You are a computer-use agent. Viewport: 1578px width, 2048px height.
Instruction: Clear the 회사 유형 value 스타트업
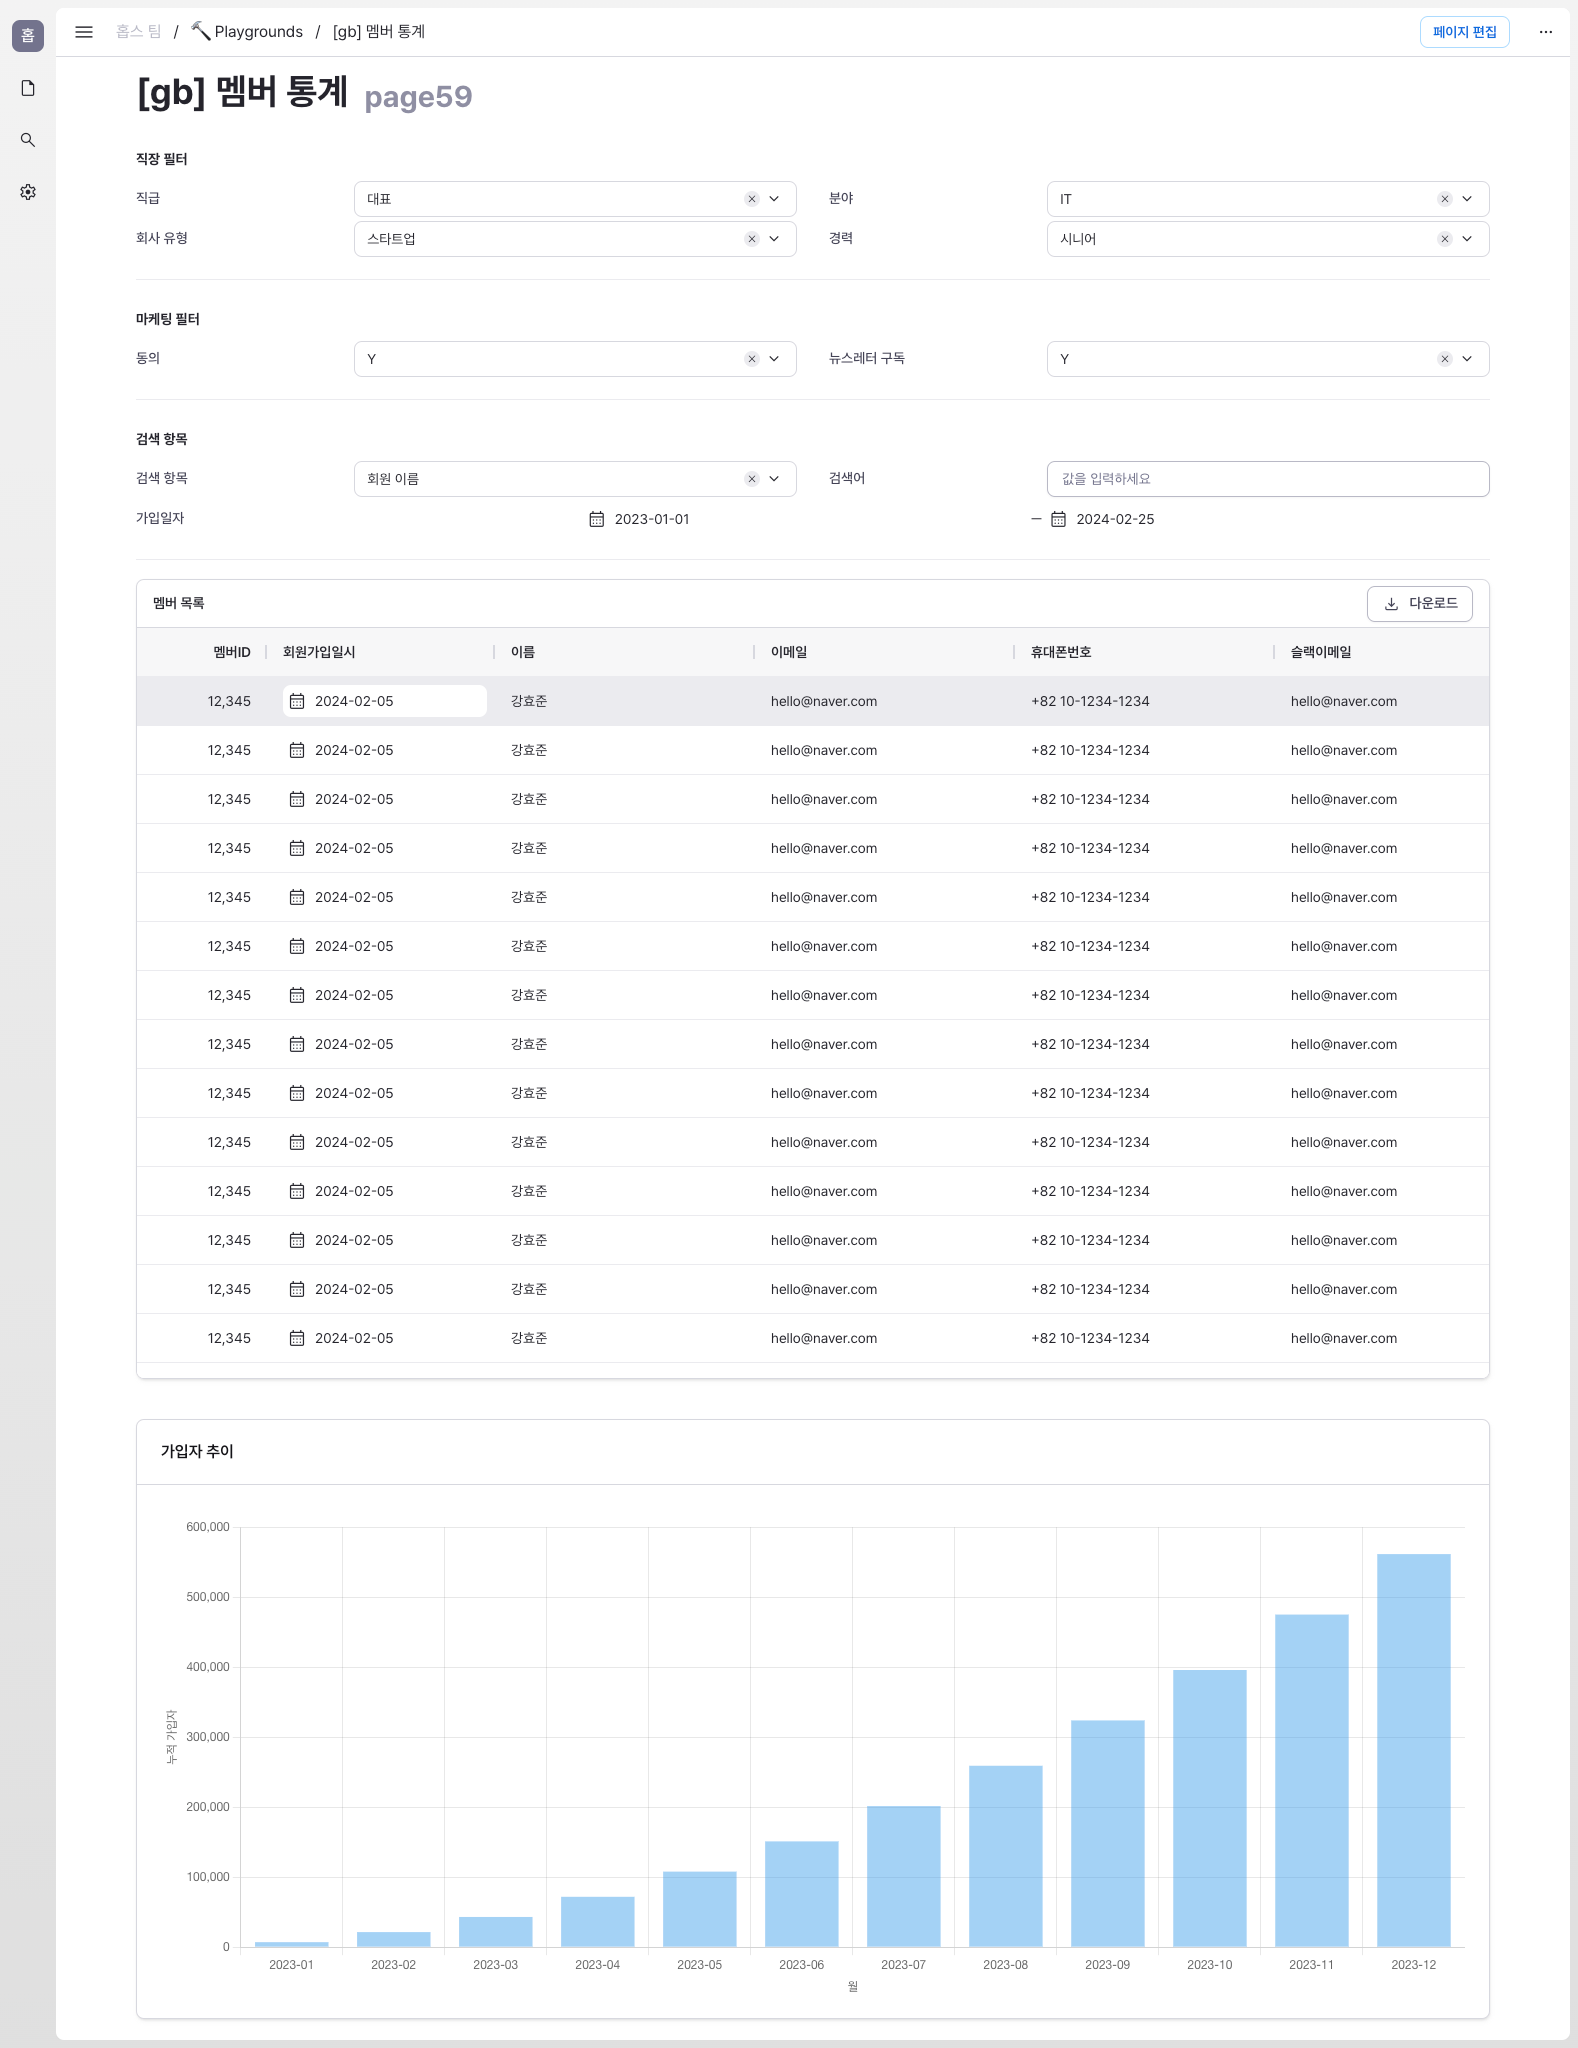tap(752, 239)
